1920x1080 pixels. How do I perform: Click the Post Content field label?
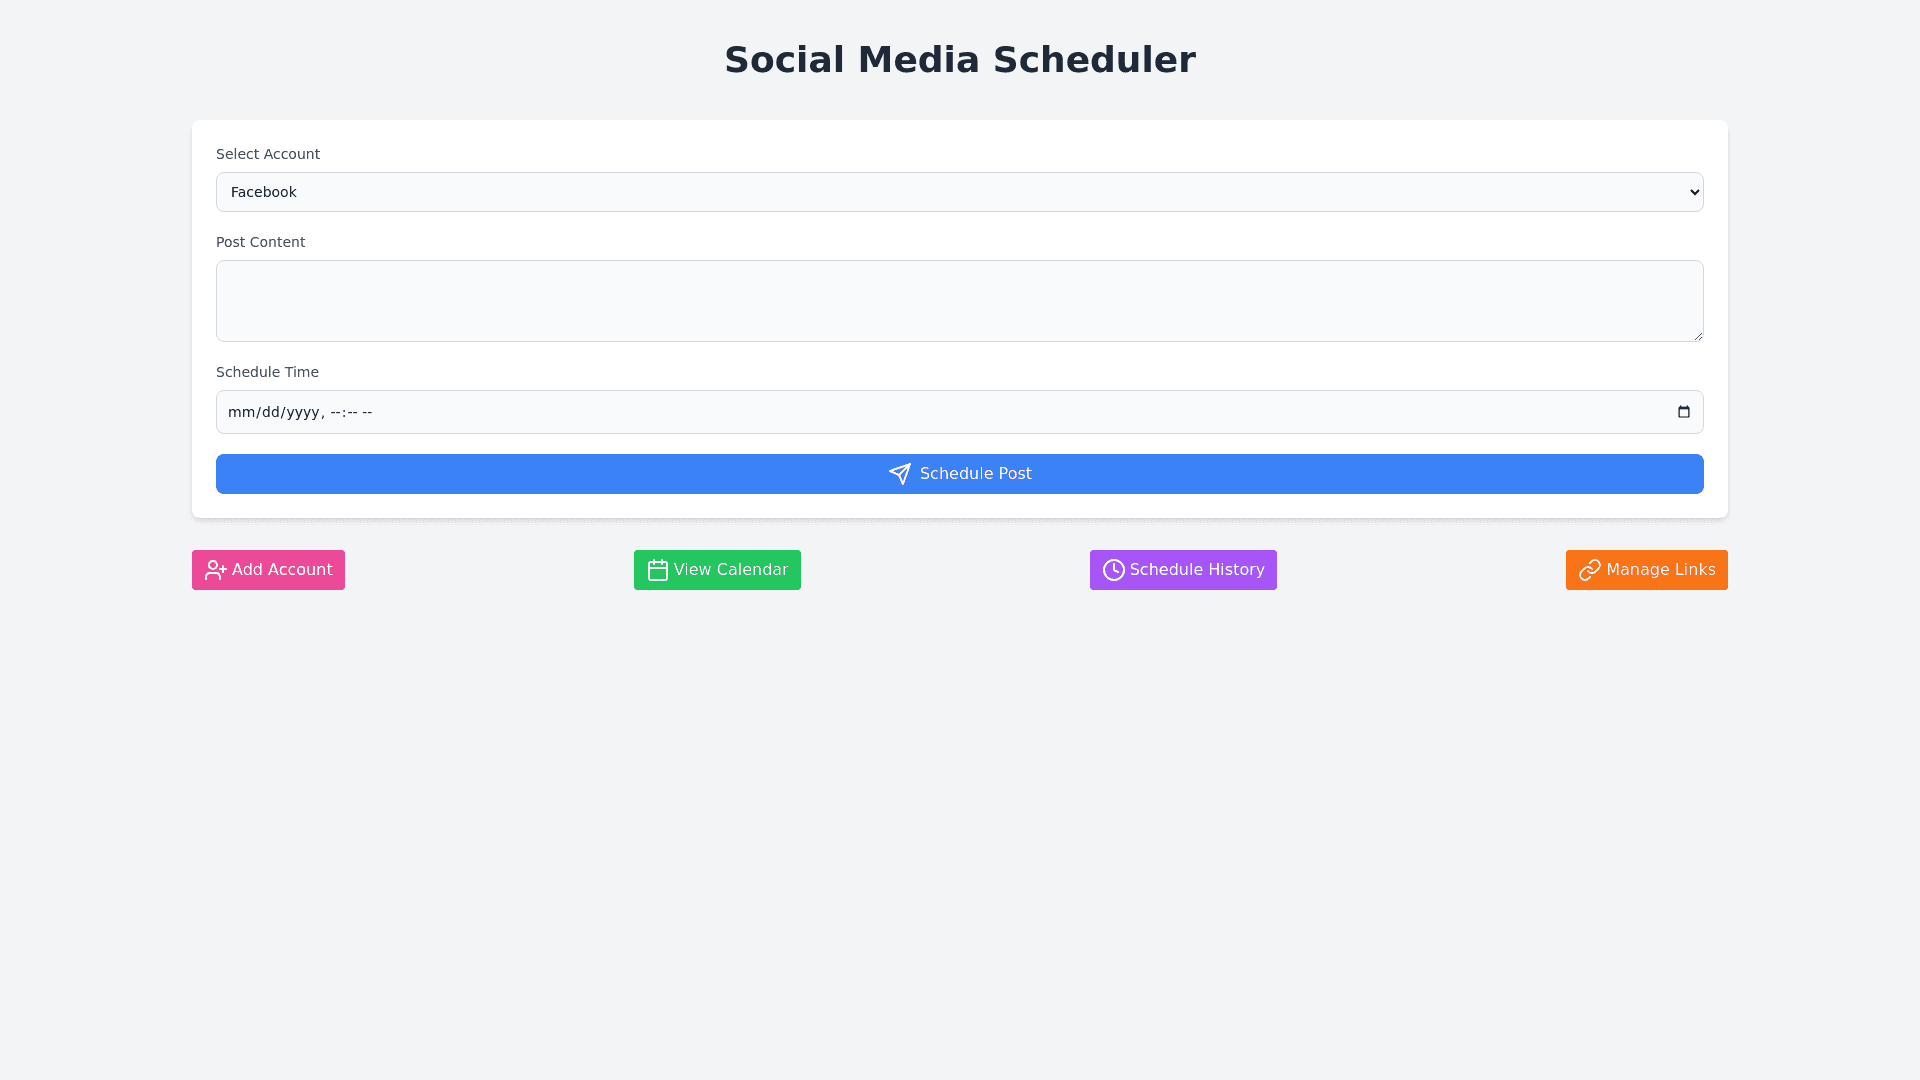pos(260,242)
